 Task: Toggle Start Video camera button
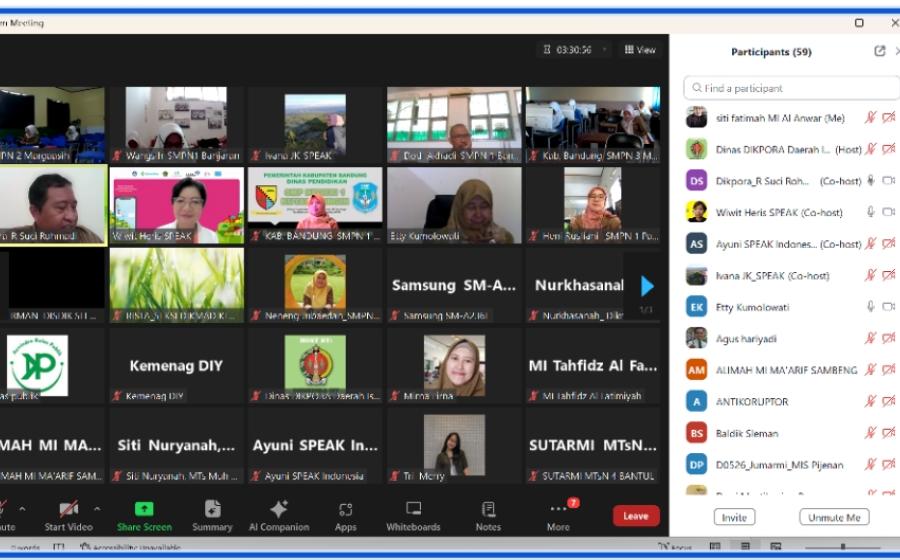click(68, 509)
